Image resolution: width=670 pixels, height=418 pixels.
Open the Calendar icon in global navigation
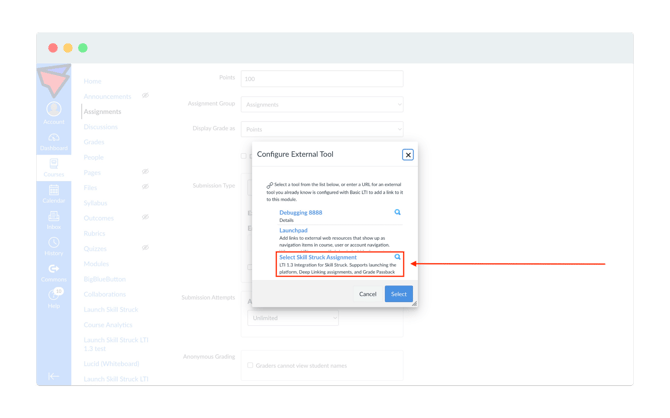[54, 190]
